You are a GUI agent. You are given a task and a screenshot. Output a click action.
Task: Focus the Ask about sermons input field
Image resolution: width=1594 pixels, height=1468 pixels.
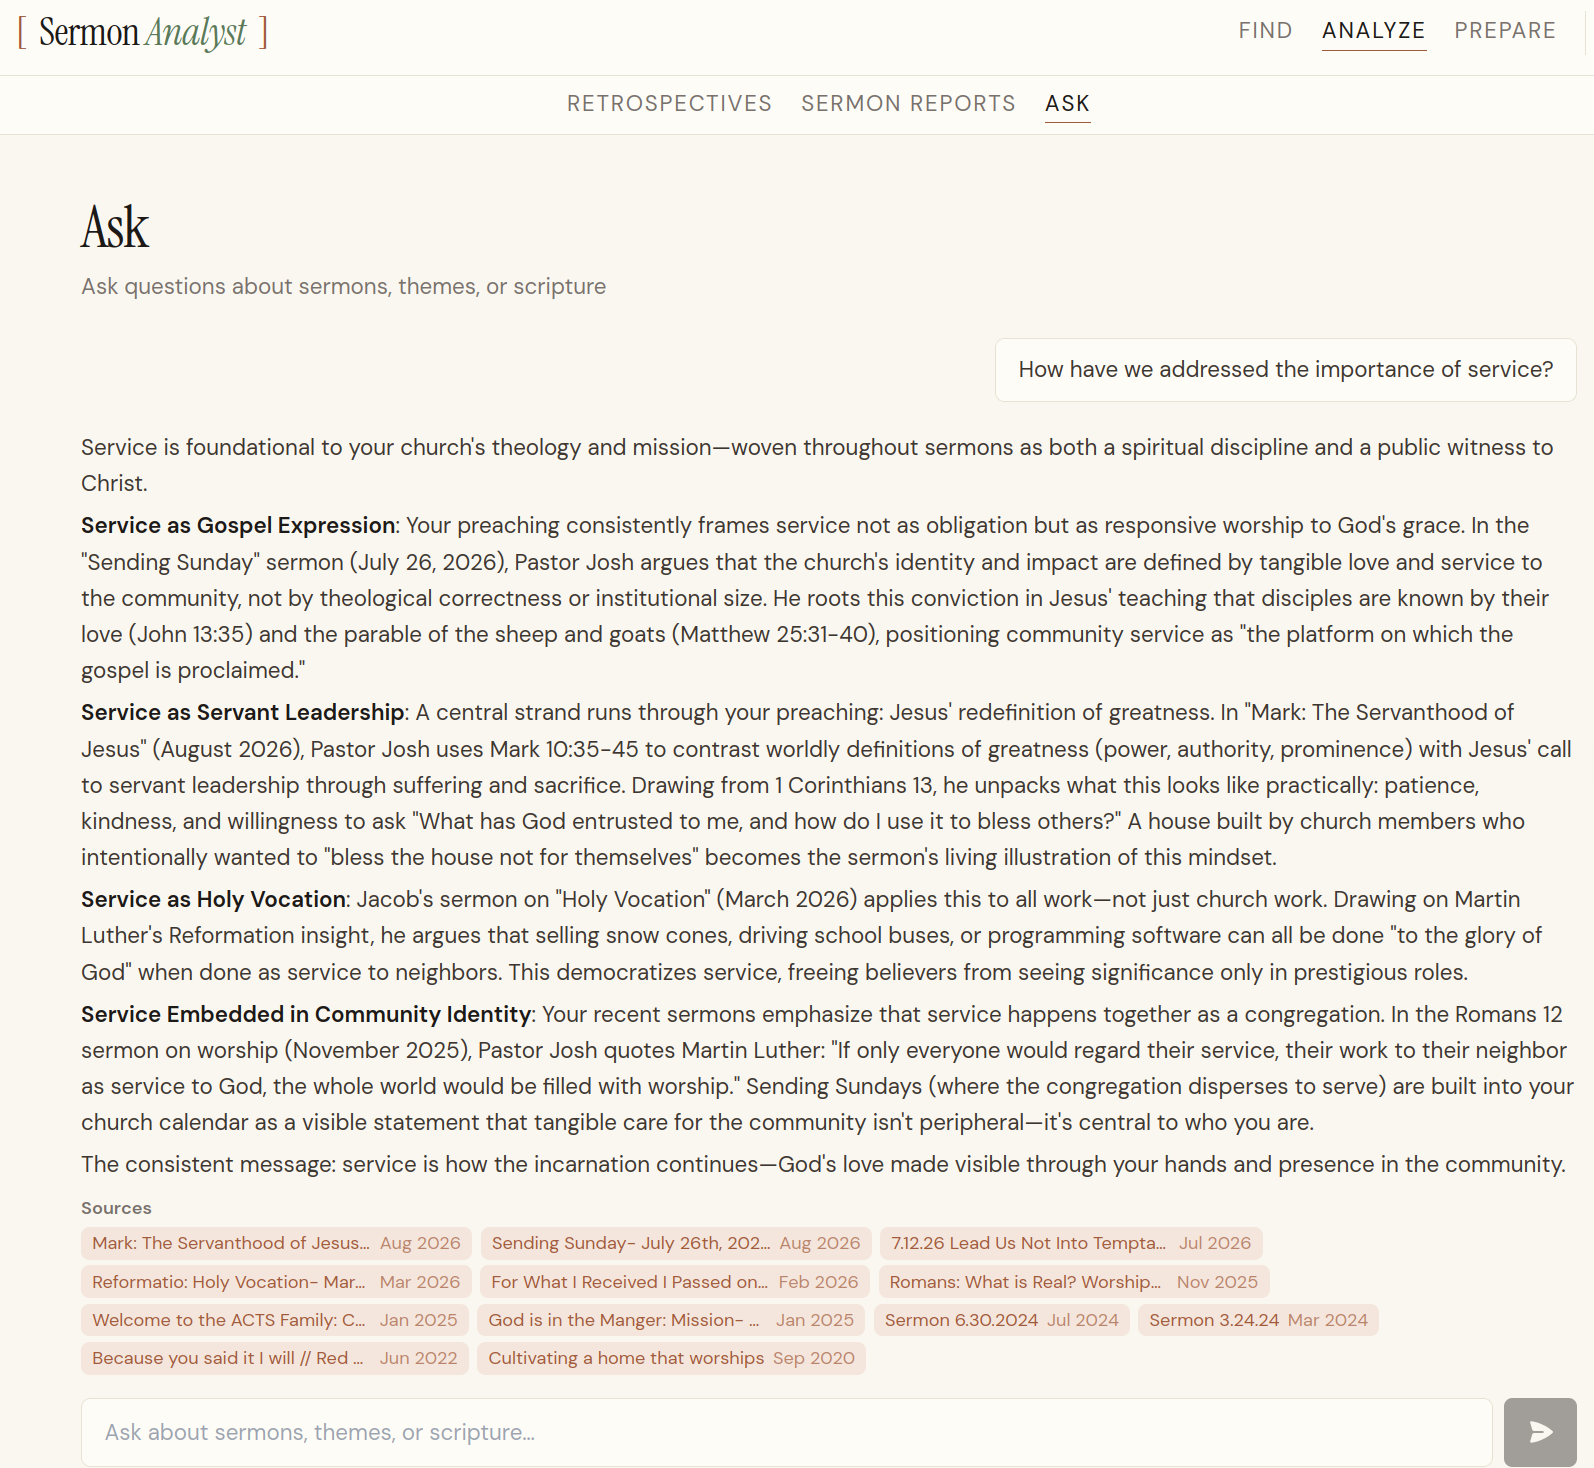click(786, 1432)
